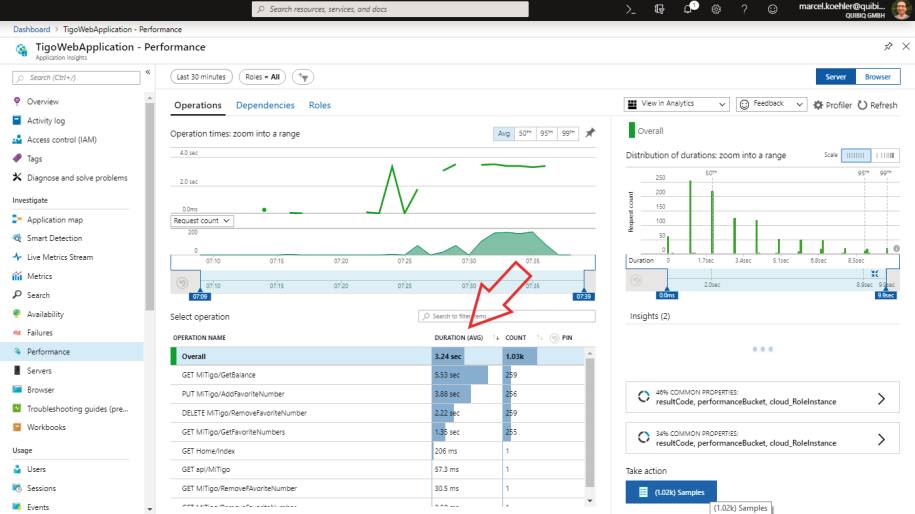Open Access control (IAM)
This screenshot has height=514, width=915.
pyautogui.click(x=61, y=139)
